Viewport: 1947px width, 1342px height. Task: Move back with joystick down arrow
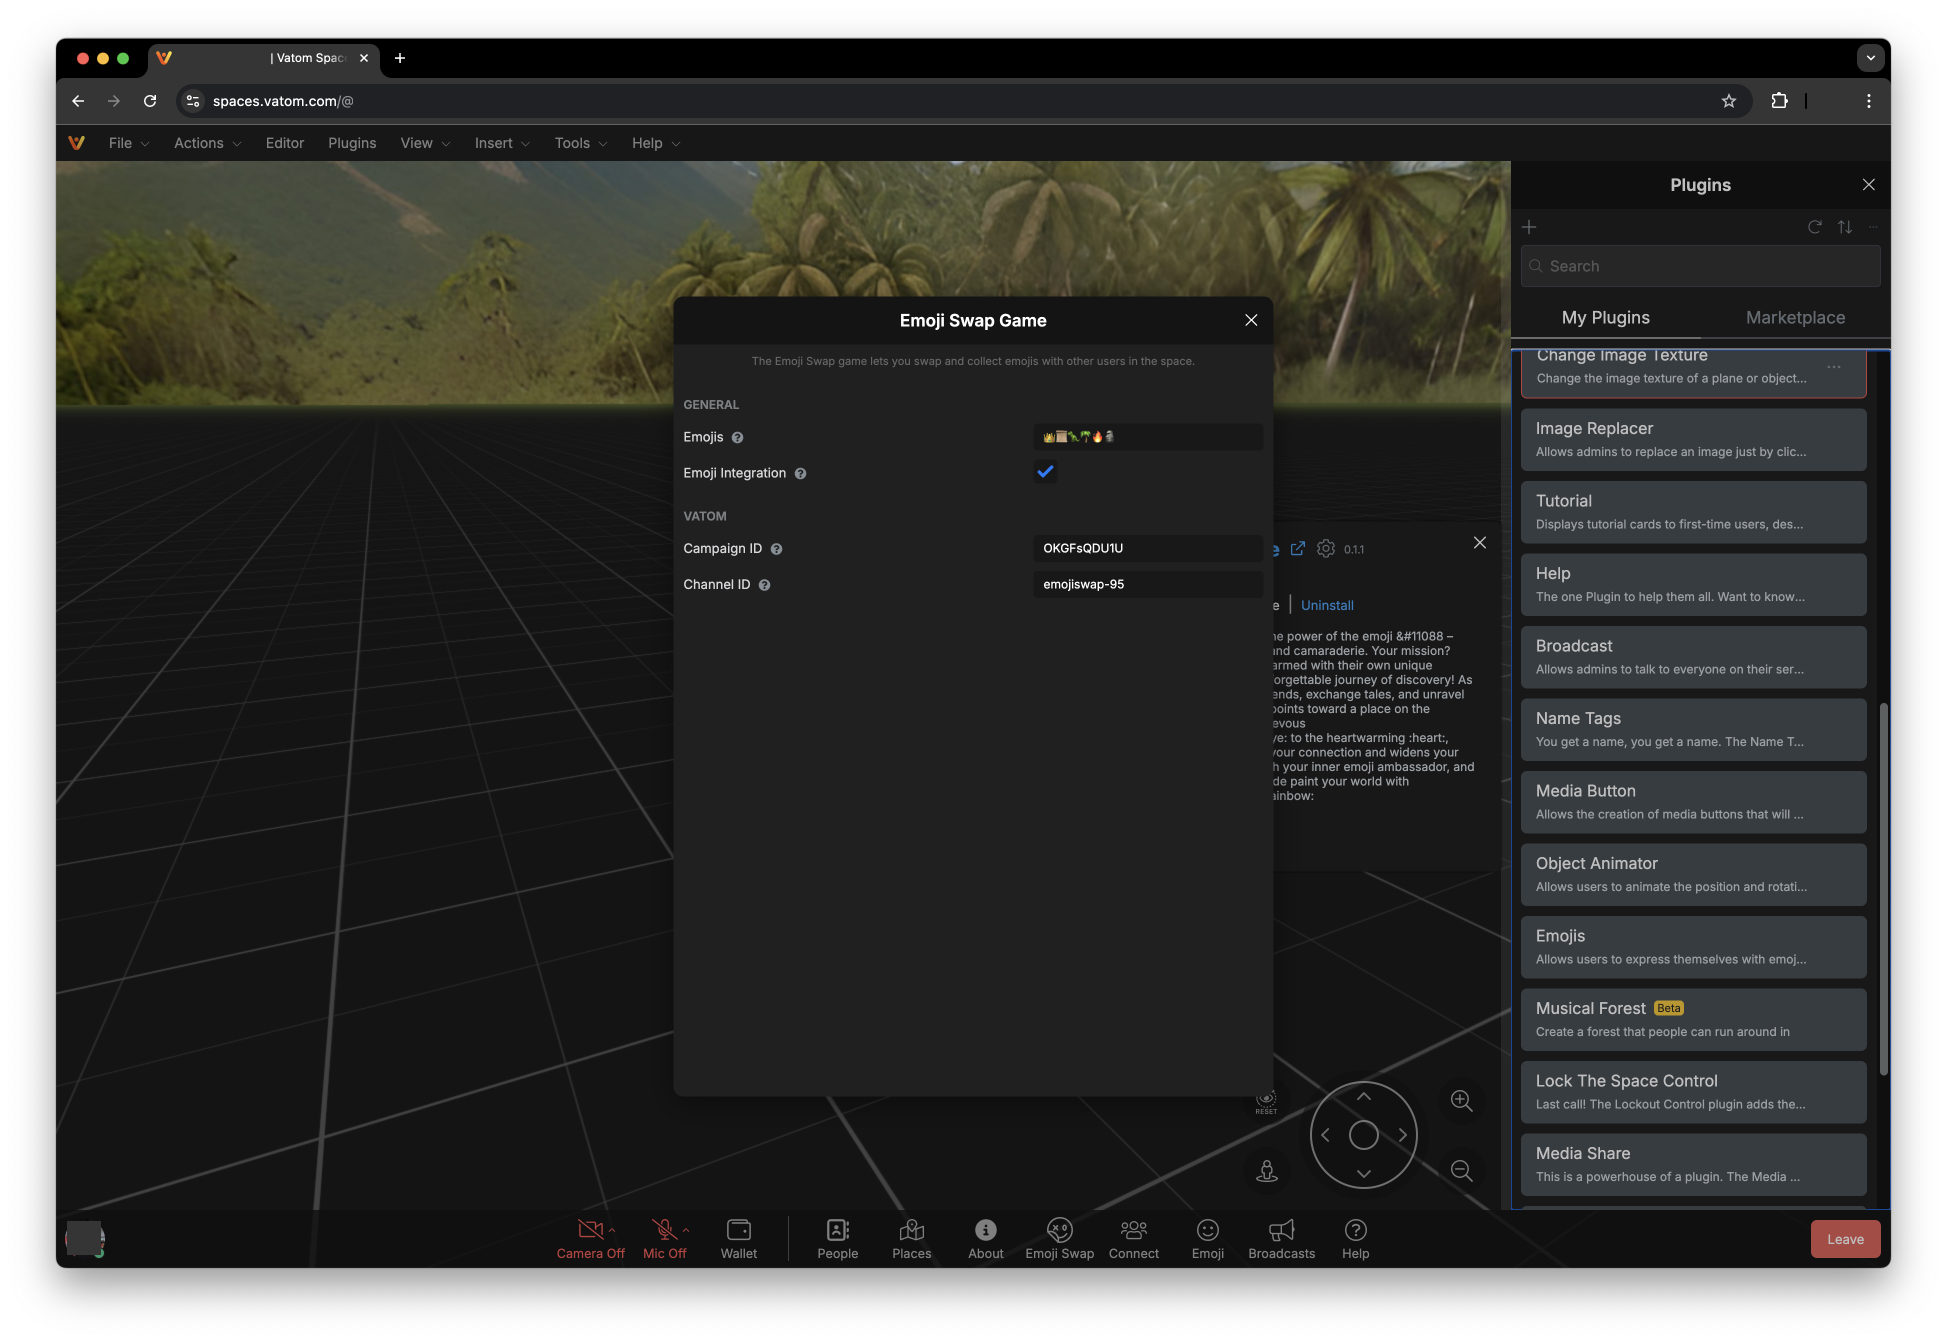[1364, 1173]
